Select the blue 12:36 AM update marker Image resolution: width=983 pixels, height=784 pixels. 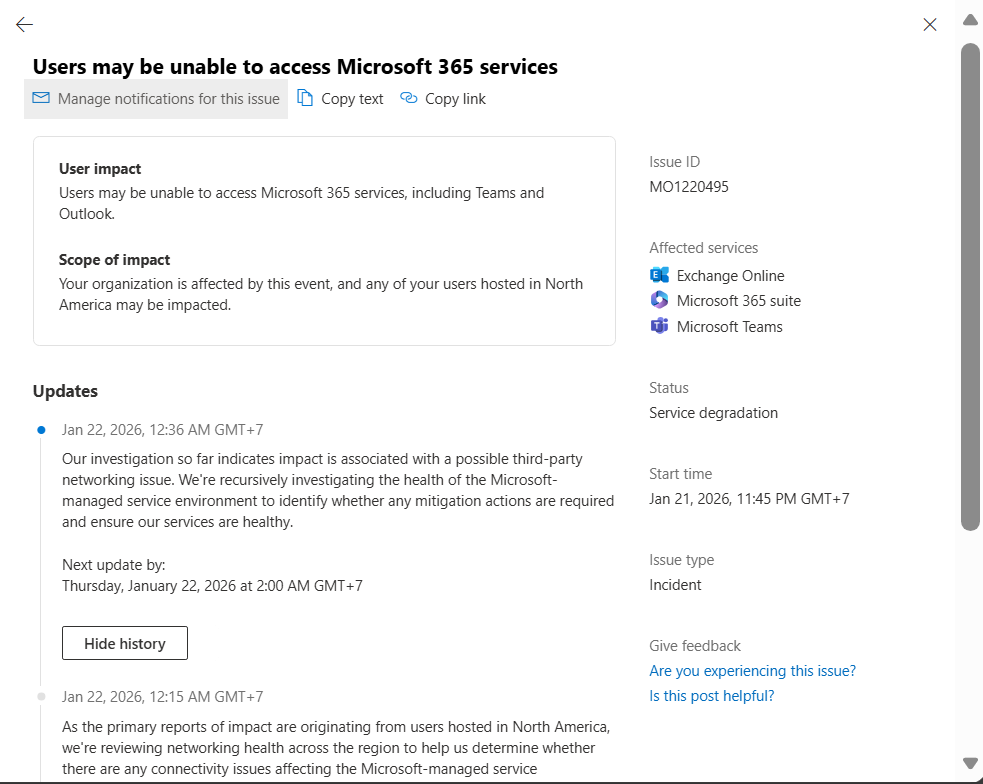41,430
